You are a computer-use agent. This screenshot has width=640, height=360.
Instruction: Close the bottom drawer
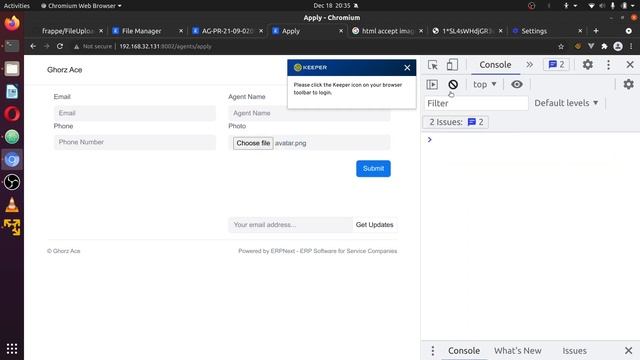629,351
